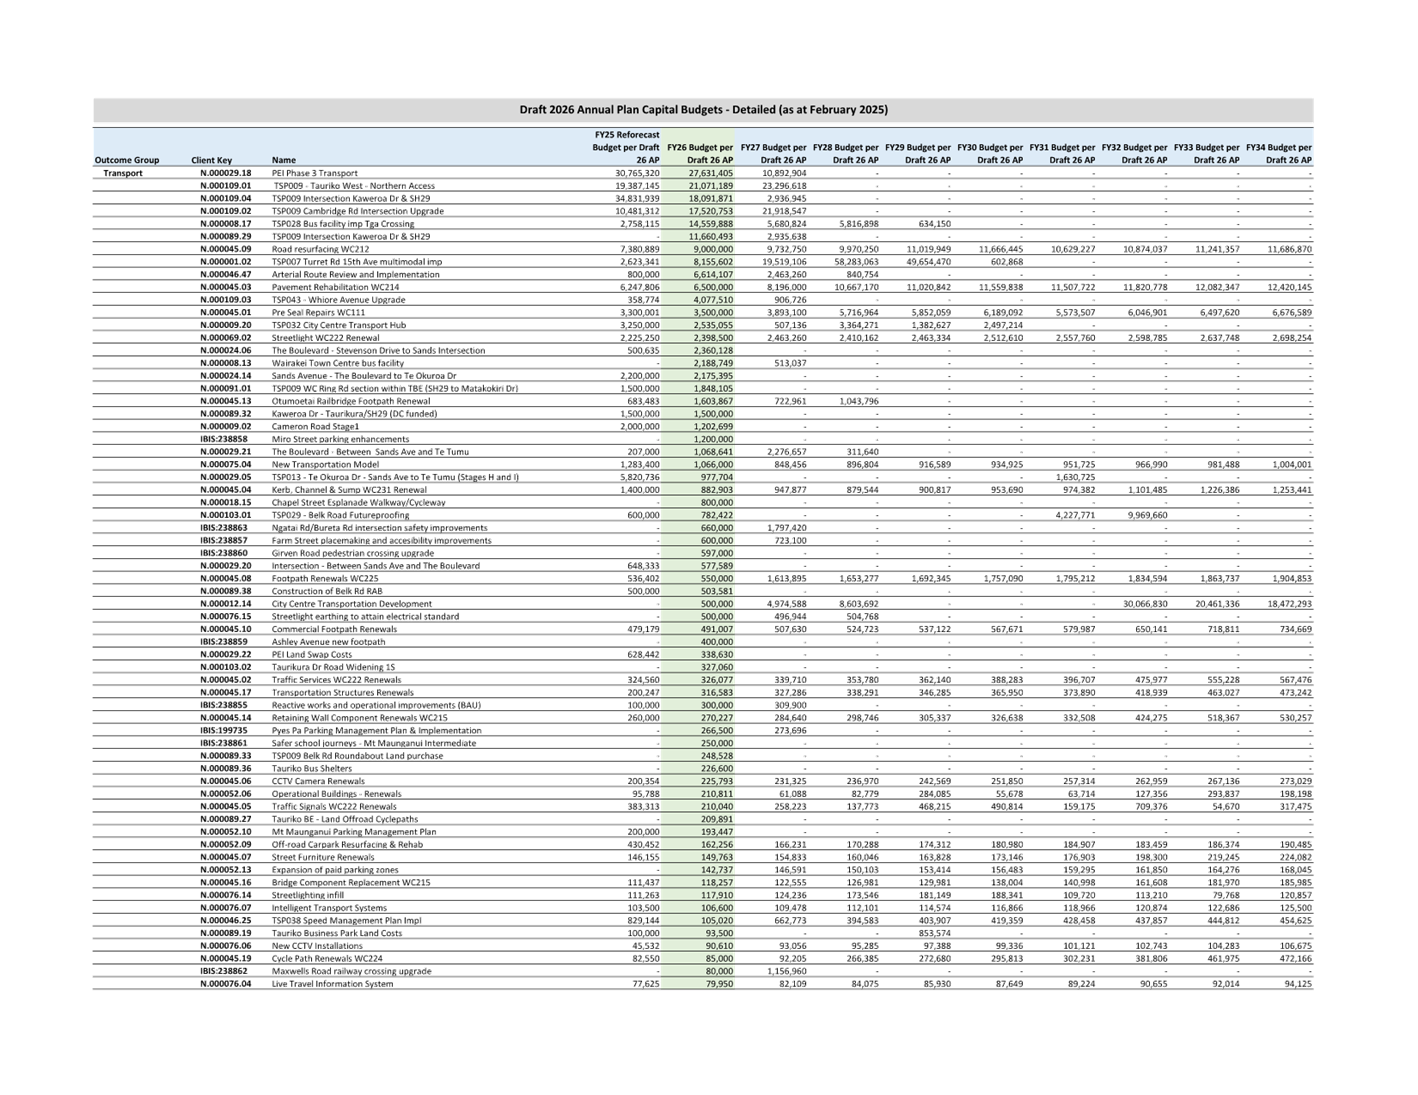The height and width of the screenshot is (1095, 1418).
Task: Click CCTV Camera Renewals
Action: coord(320,781)
